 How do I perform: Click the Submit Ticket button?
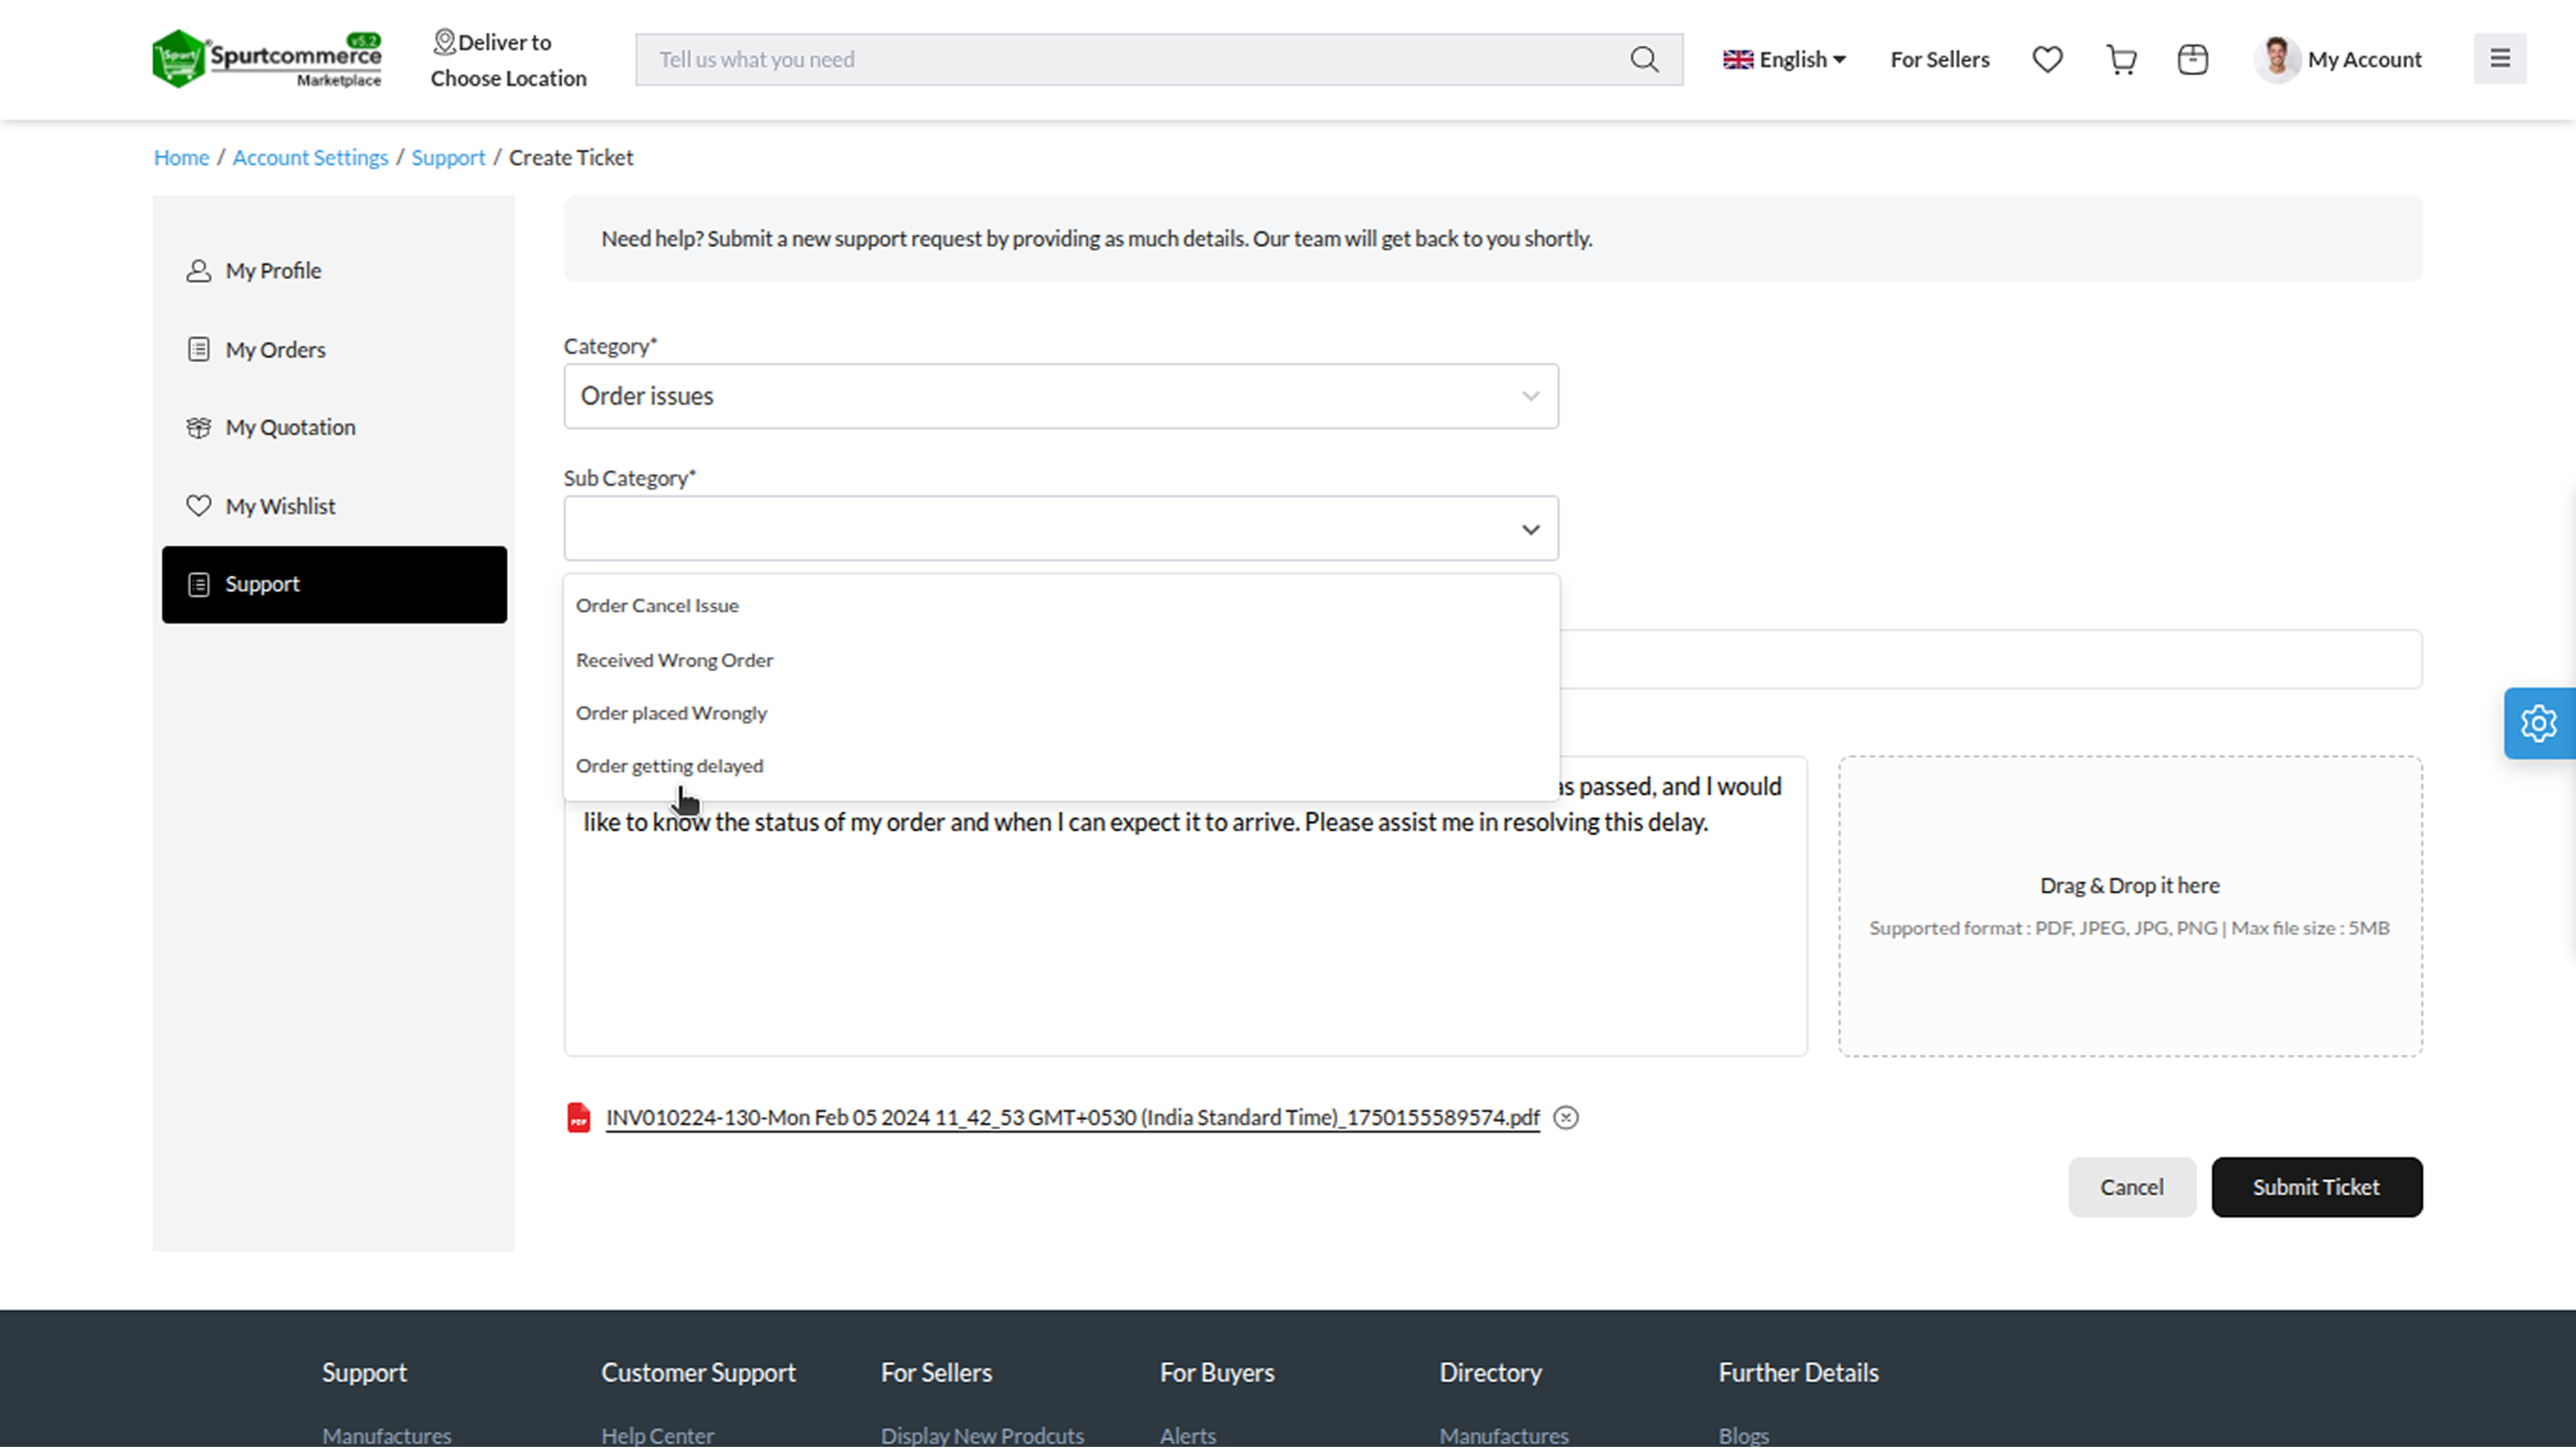coord(2316,1187)
